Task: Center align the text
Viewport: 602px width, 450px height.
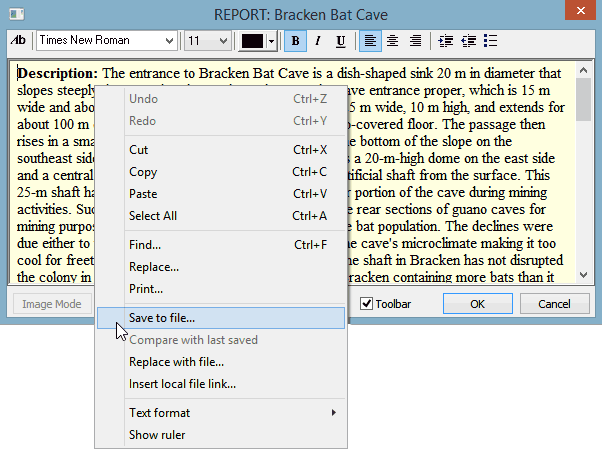Action: [x=393, y=41]
